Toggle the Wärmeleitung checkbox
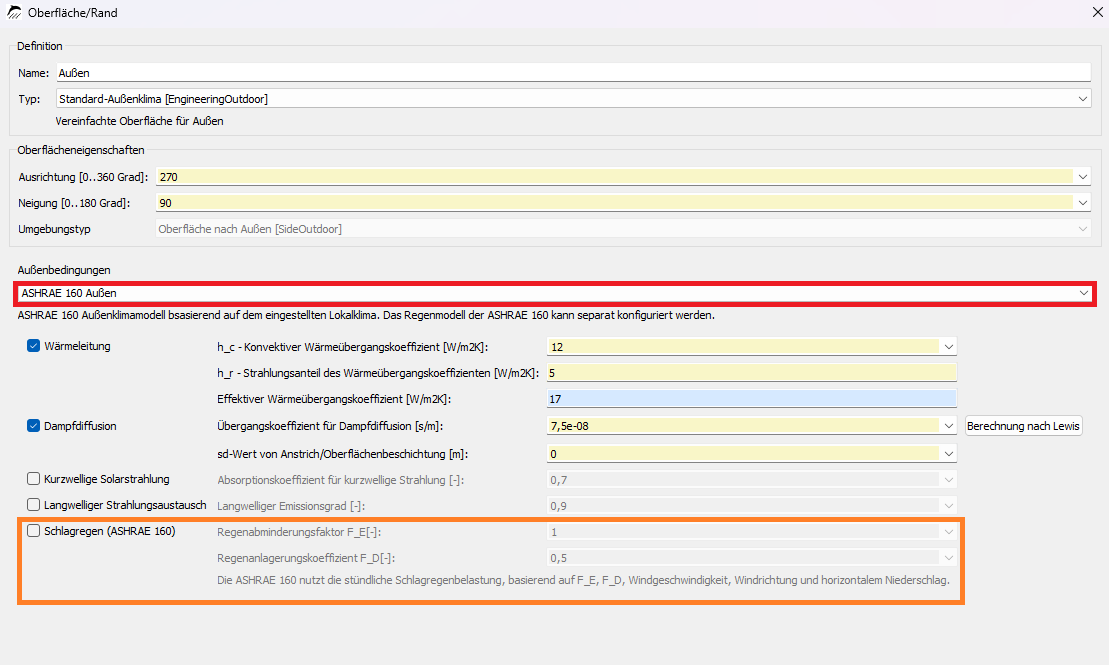 [x=33, y=346]
